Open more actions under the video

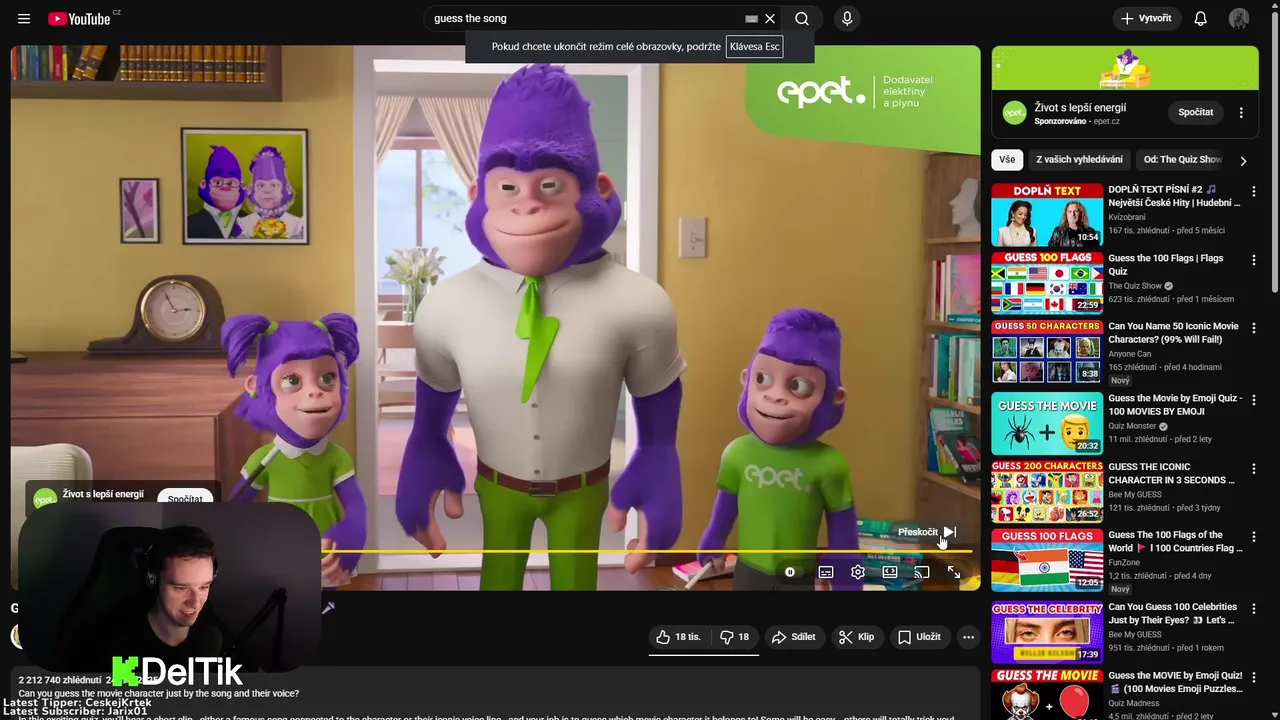coord(968,637)
